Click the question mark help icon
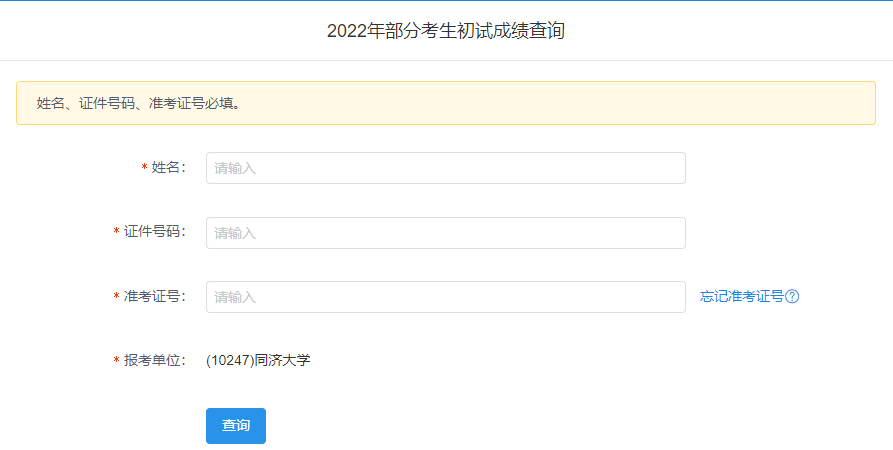The height and width of the screenshot is (450, 893). pyautogui.click(x=792, y=296)
